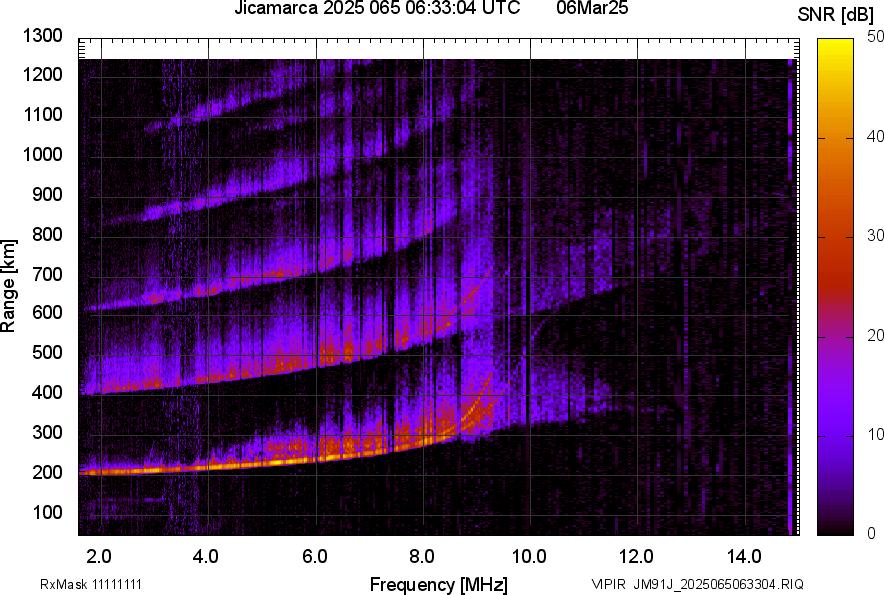Click the 2.0 tick on the frequency axis
The height and width of the screenshot is (595, 884).
[100, 553]
